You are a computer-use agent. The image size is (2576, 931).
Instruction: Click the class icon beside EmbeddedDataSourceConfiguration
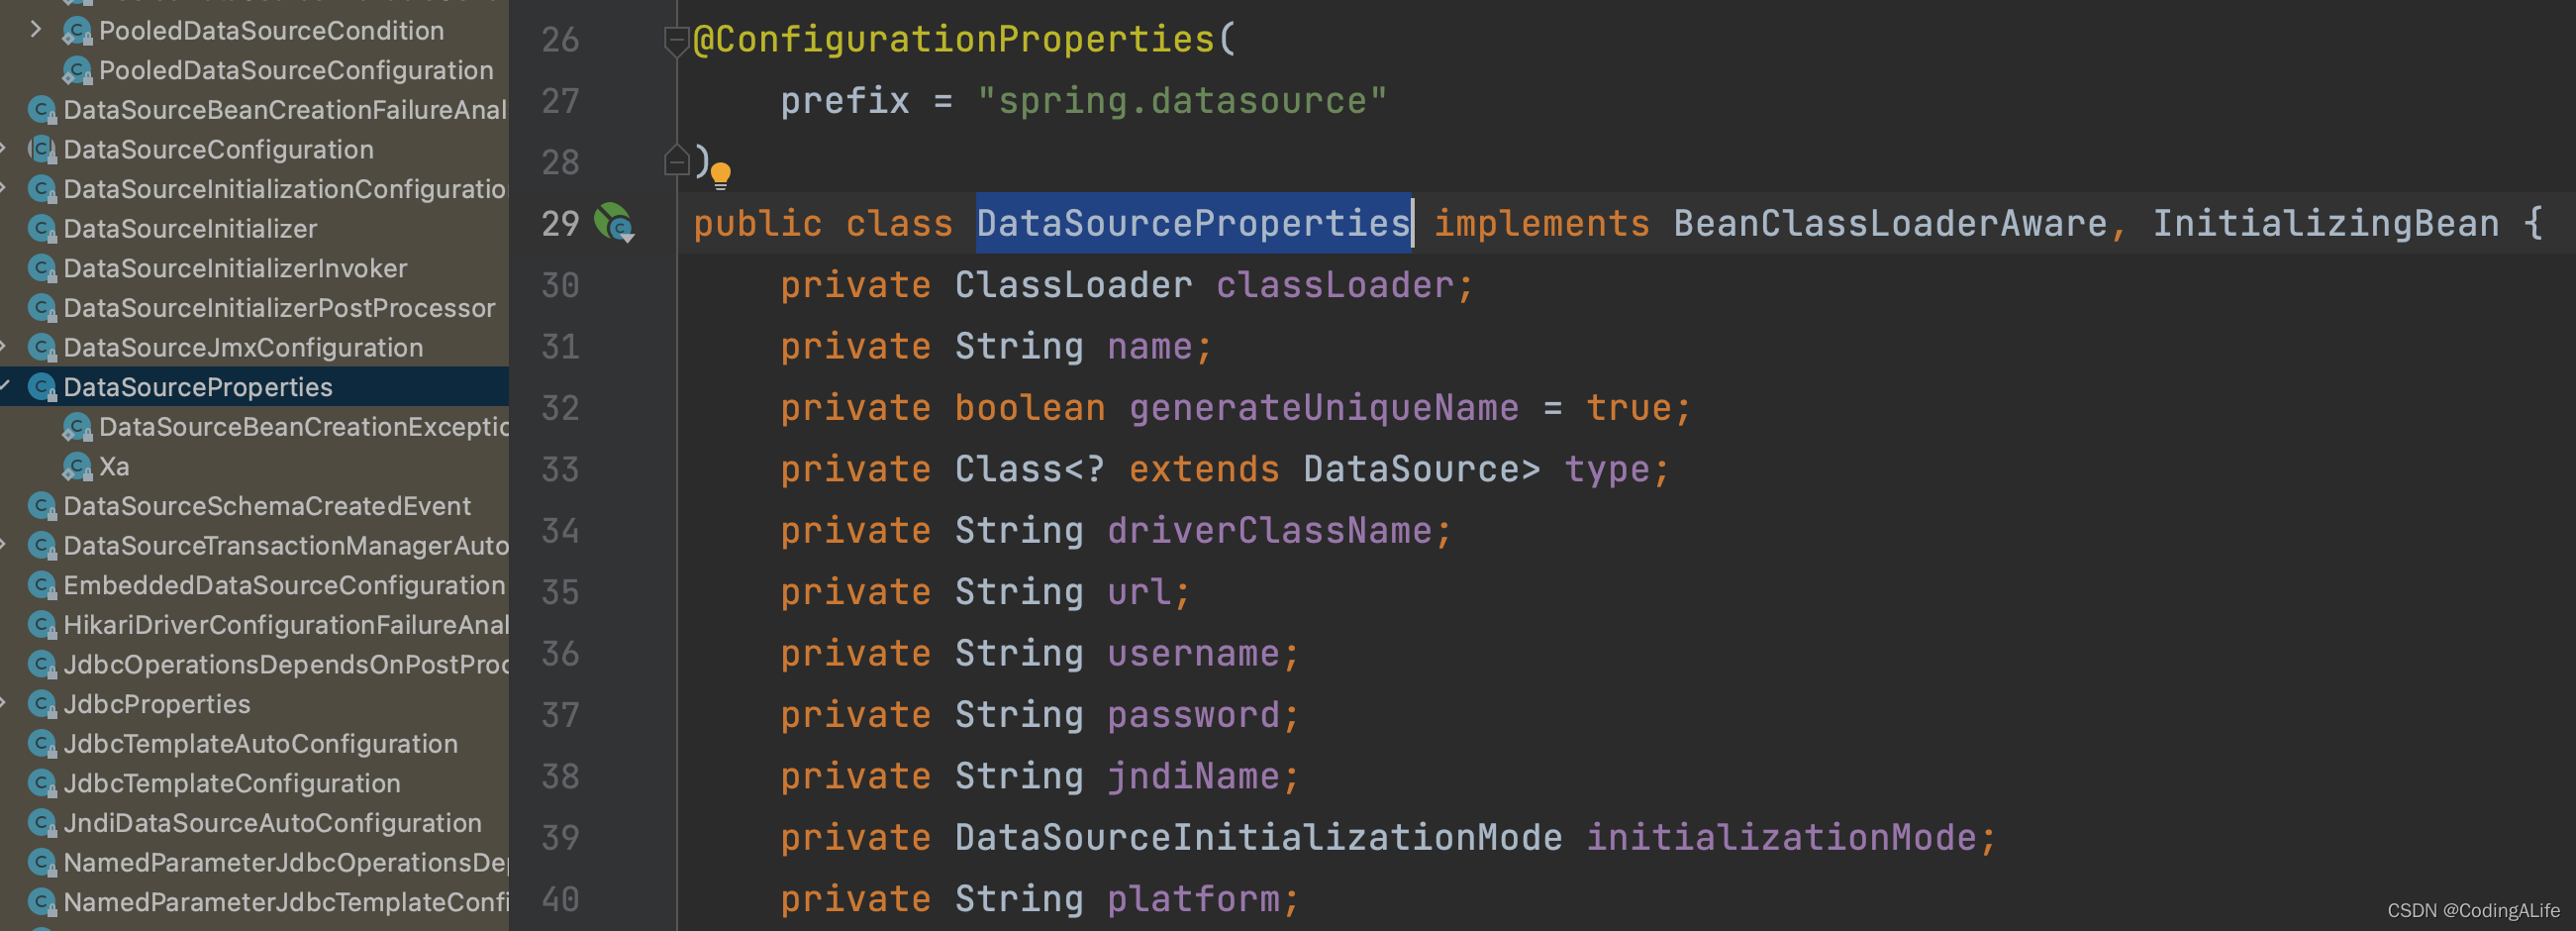pos(40,585)
